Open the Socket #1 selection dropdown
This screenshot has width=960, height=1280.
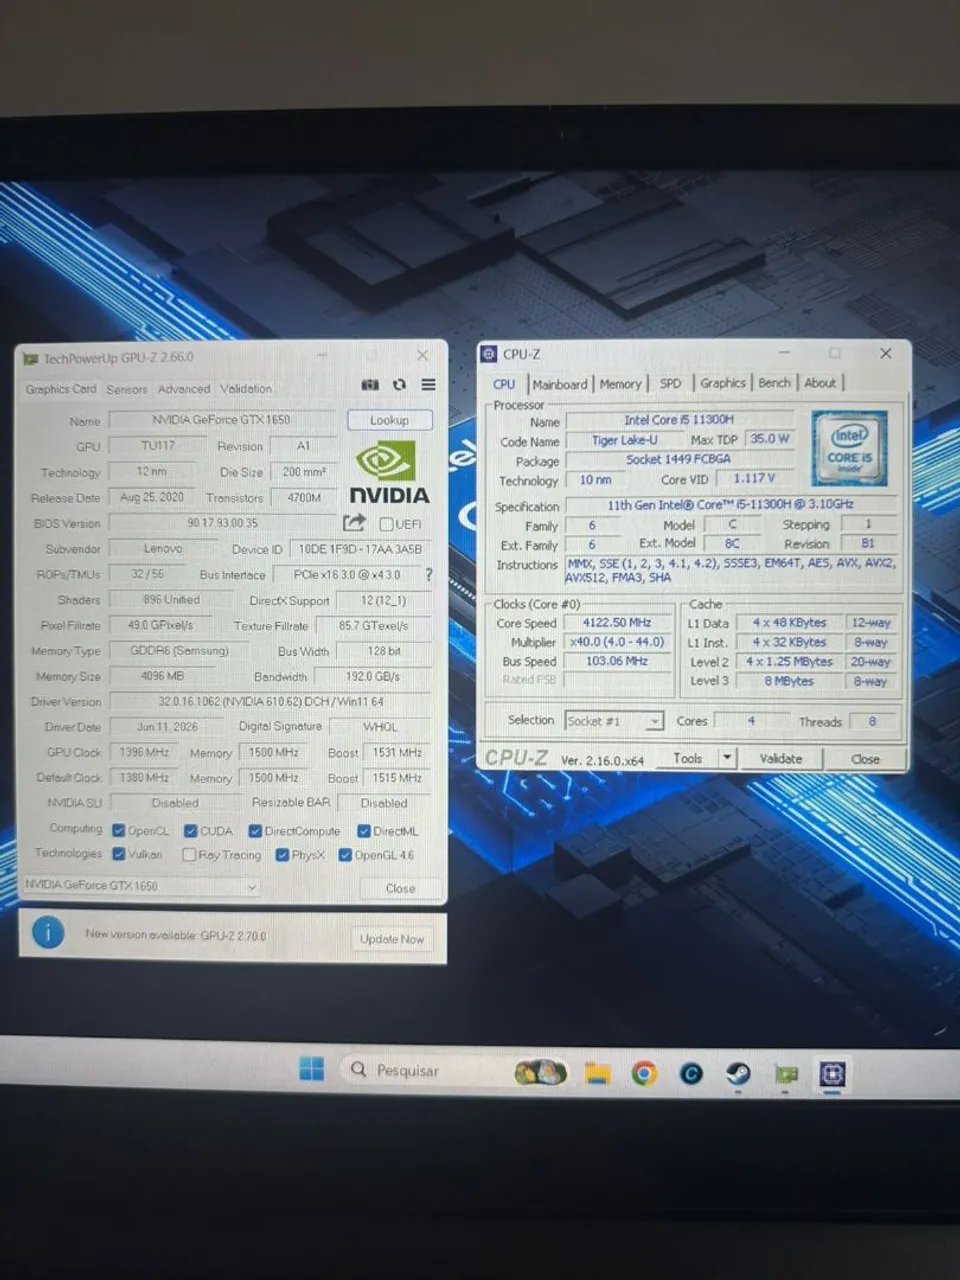[614, 721]
